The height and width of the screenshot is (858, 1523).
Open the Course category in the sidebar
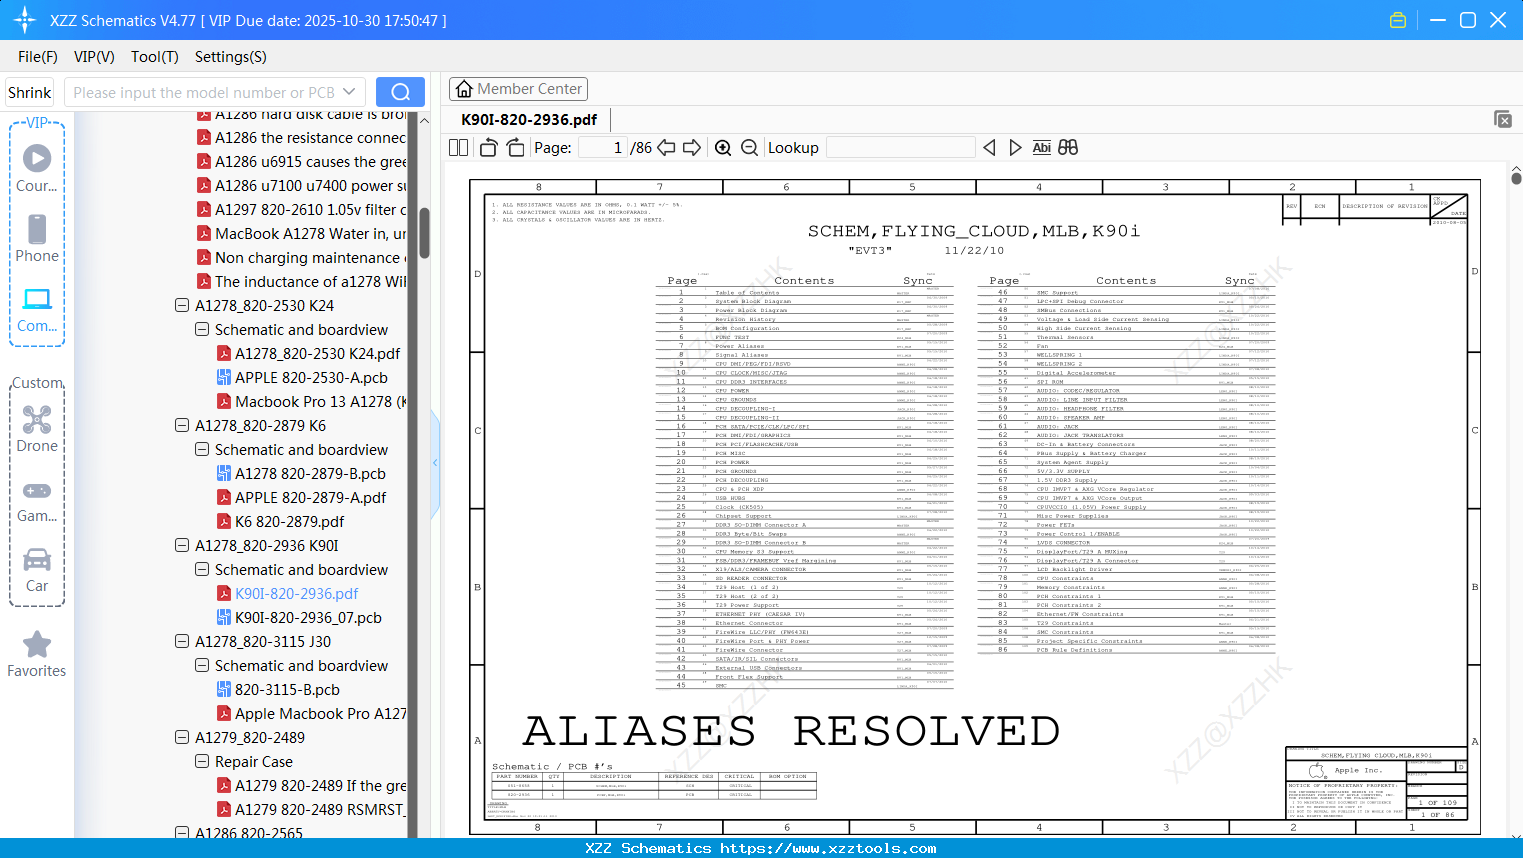tap(37, 168)
